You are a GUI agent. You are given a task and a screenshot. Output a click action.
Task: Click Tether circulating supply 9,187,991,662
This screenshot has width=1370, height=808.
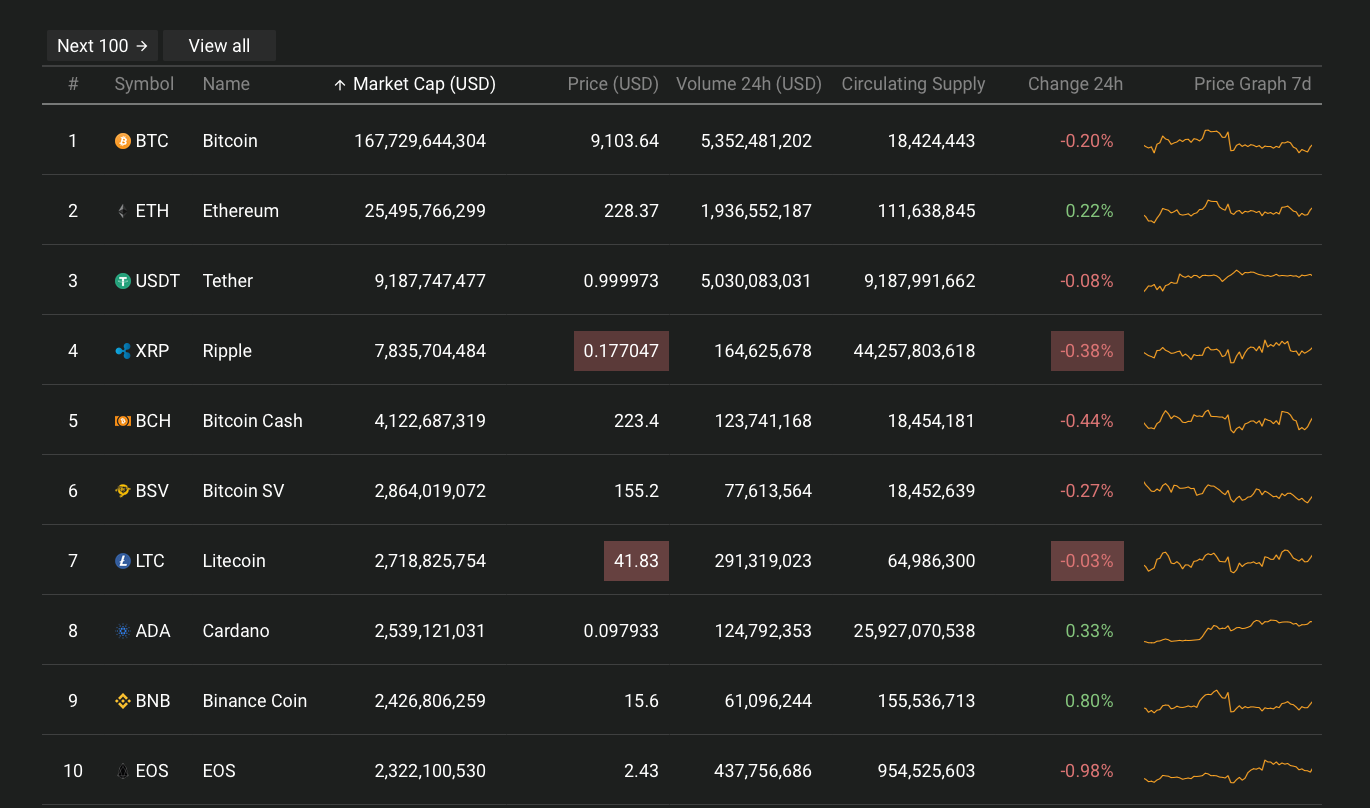[920, 281]
